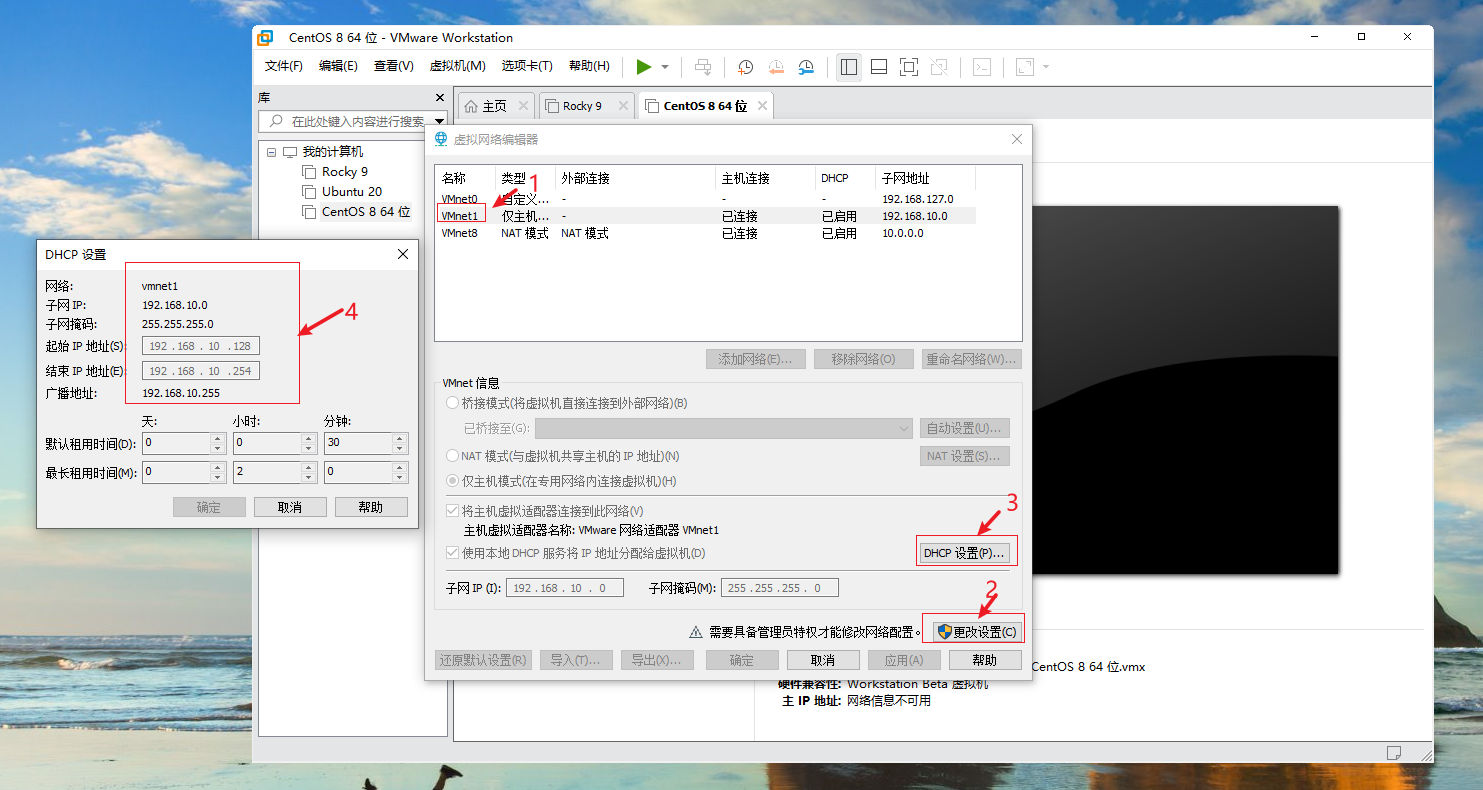
Task: Close the library panel with its X
Action: coord(439,97)
